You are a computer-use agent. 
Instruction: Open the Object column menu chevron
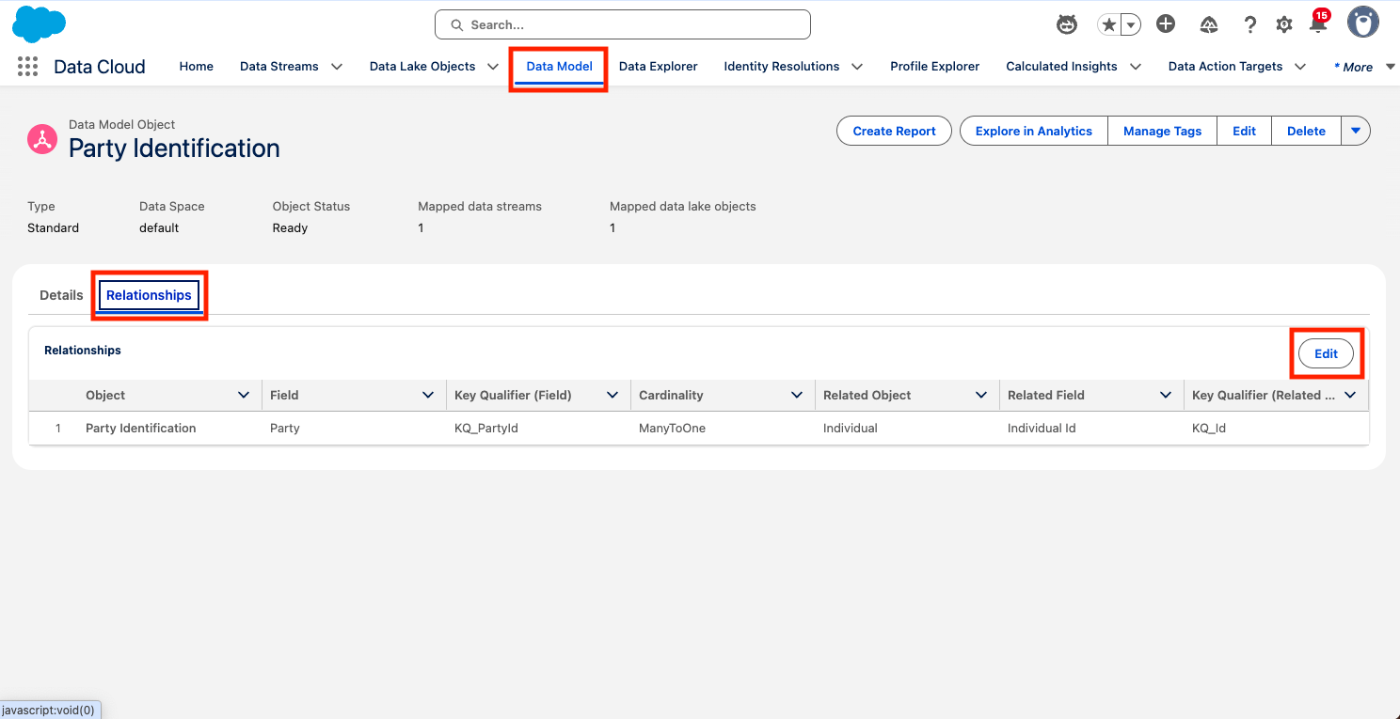pos(243,395)
